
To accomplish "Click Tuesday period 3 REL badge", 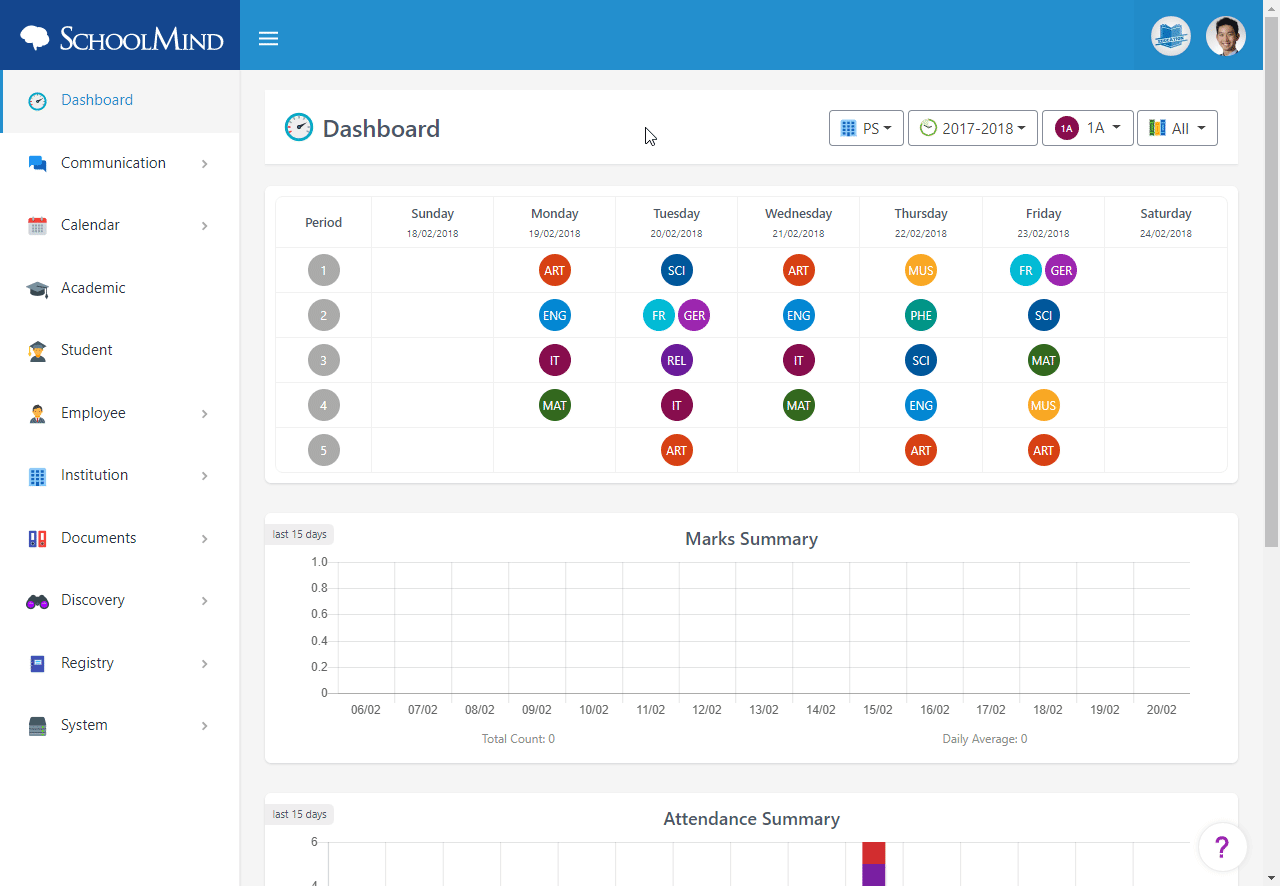I will point(676,360).
